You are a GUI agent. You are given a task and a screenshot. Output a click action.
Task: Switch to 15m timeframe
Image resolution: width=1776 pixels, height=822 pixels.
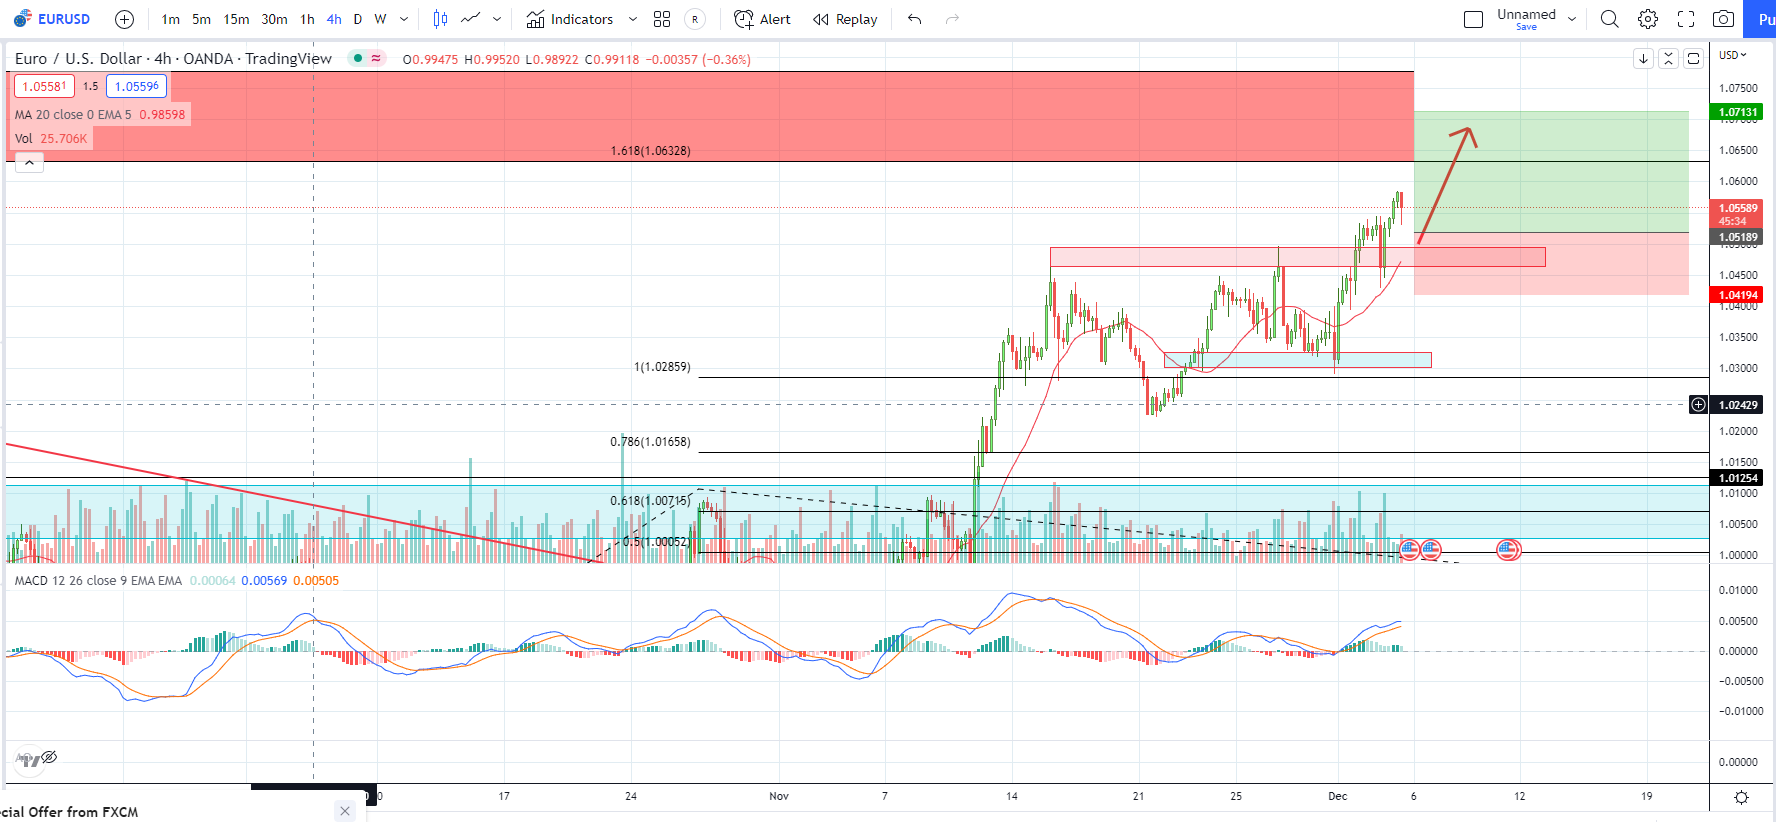(x=236, y=19)
